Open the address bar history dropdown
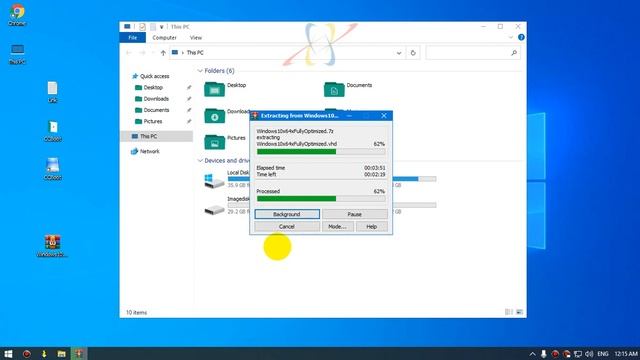 click(x=399, y=53)
